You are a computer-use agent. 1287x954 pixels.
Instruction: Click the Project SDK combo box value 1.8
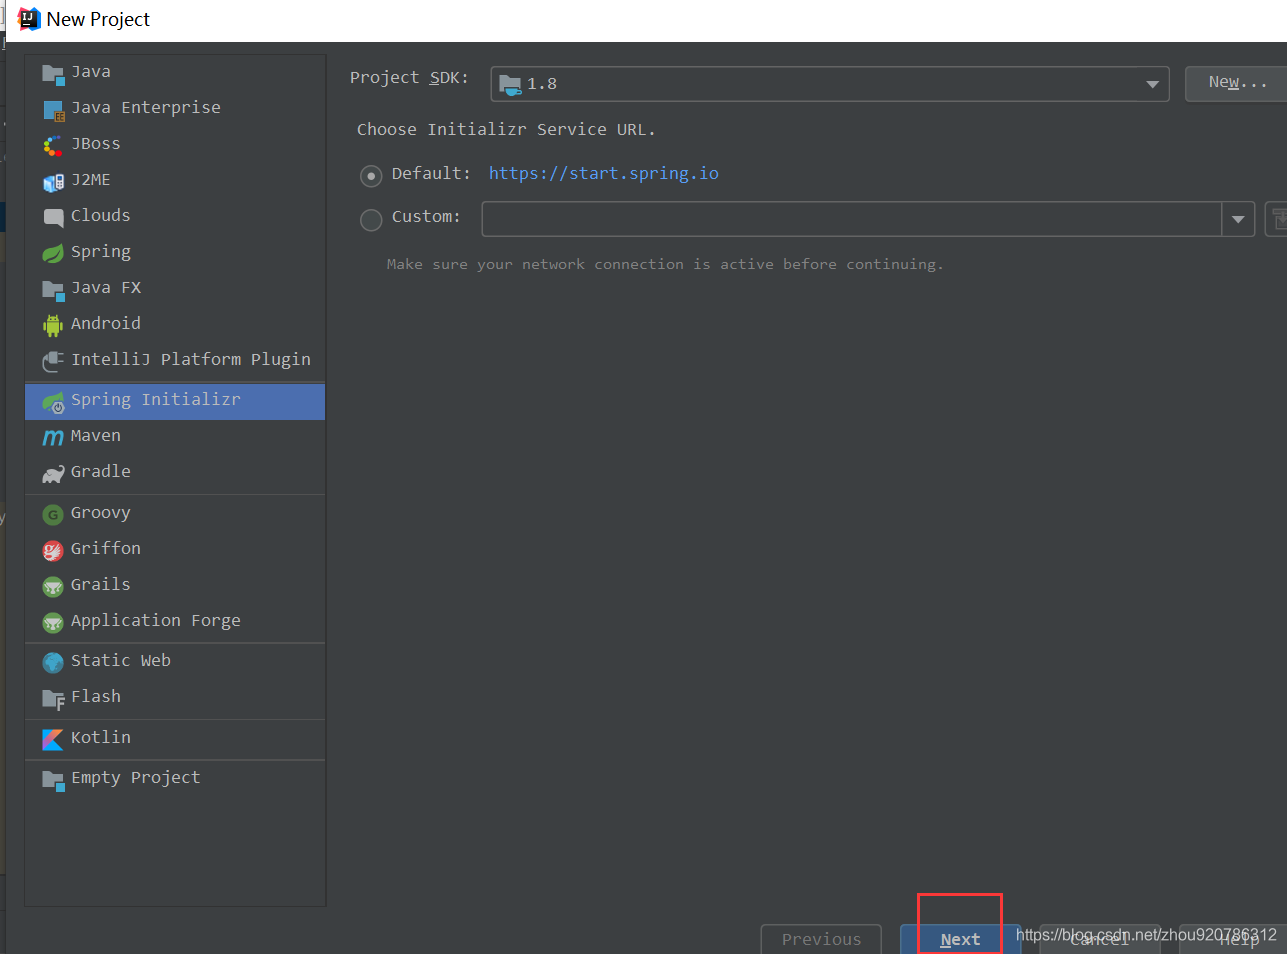(829, 84)
